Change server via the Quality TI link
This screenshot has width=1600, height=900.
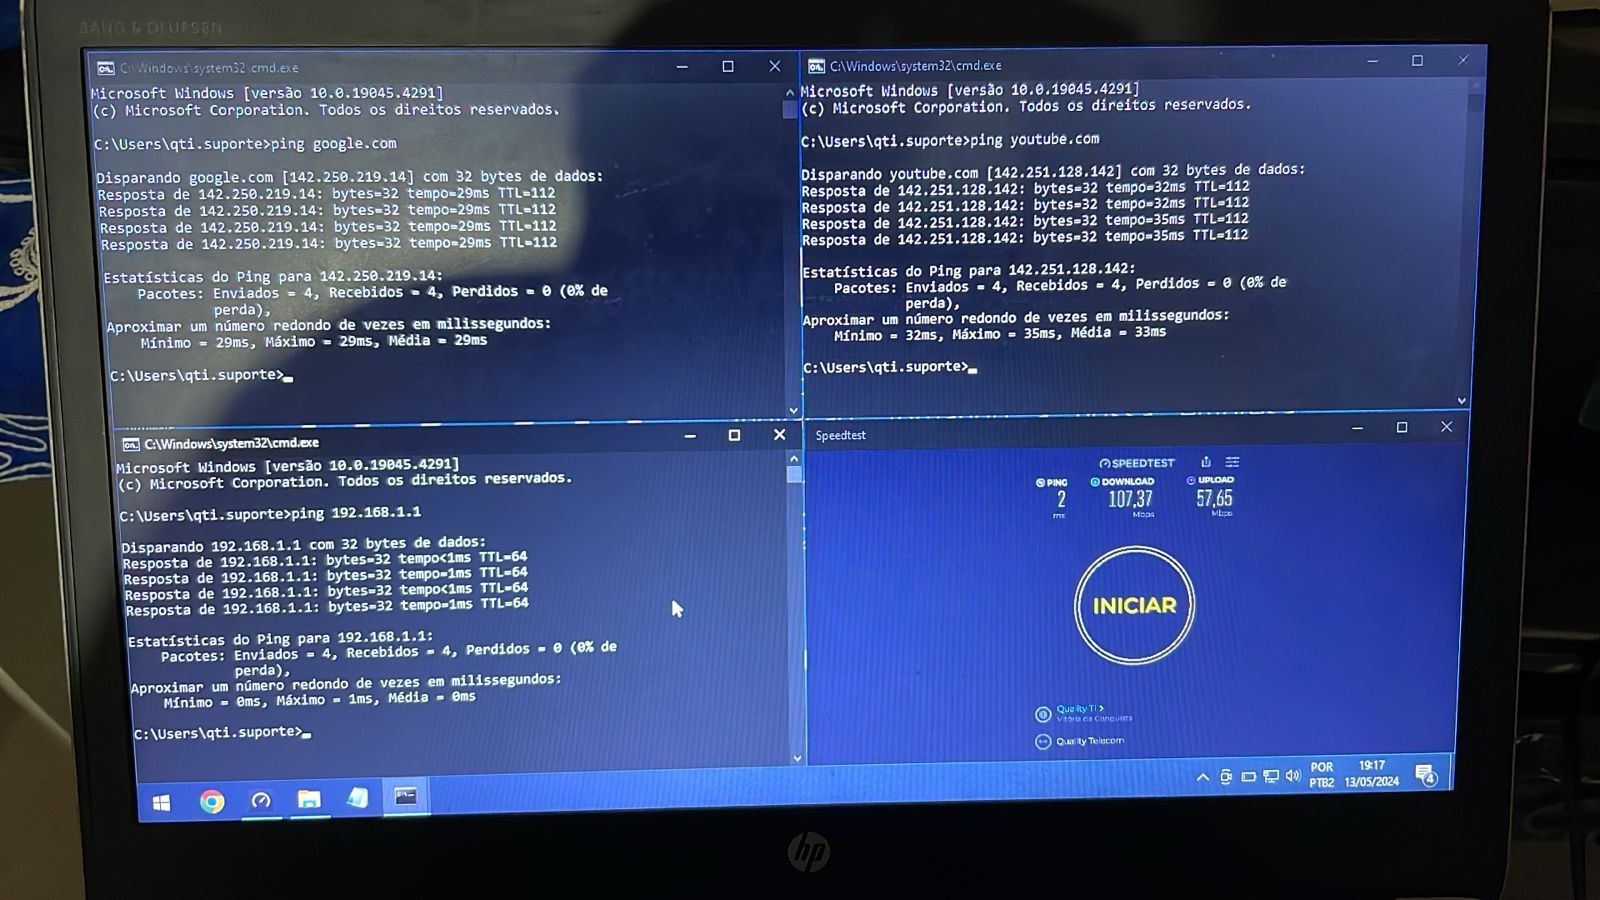point(1077,708)
